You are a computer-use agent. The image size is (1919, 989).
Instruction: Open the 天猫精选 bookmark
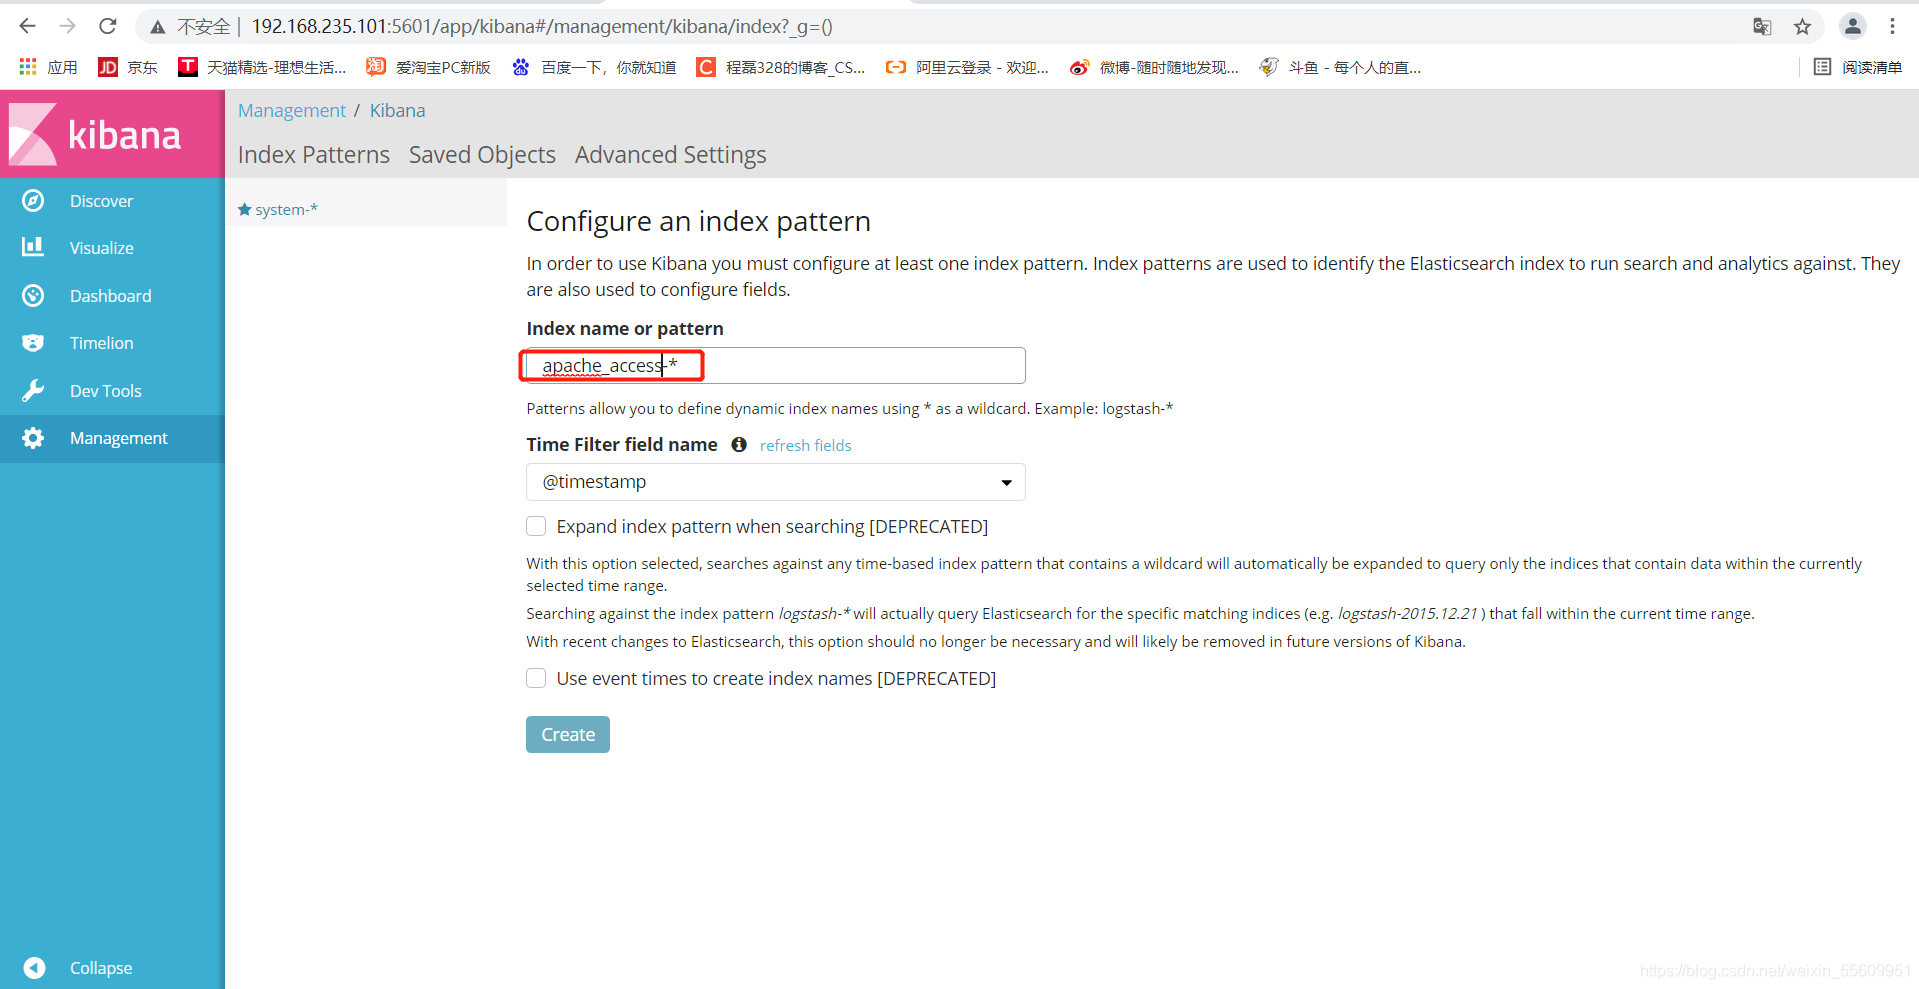[262, 67]
